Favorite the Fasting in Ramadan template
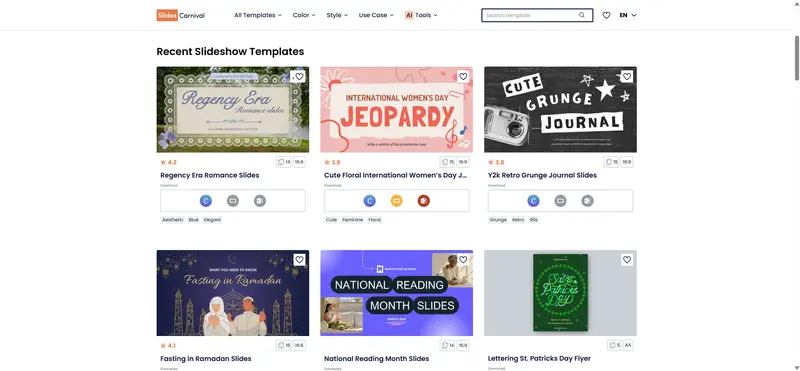This screenshot has height=371, width=800. 299,260
